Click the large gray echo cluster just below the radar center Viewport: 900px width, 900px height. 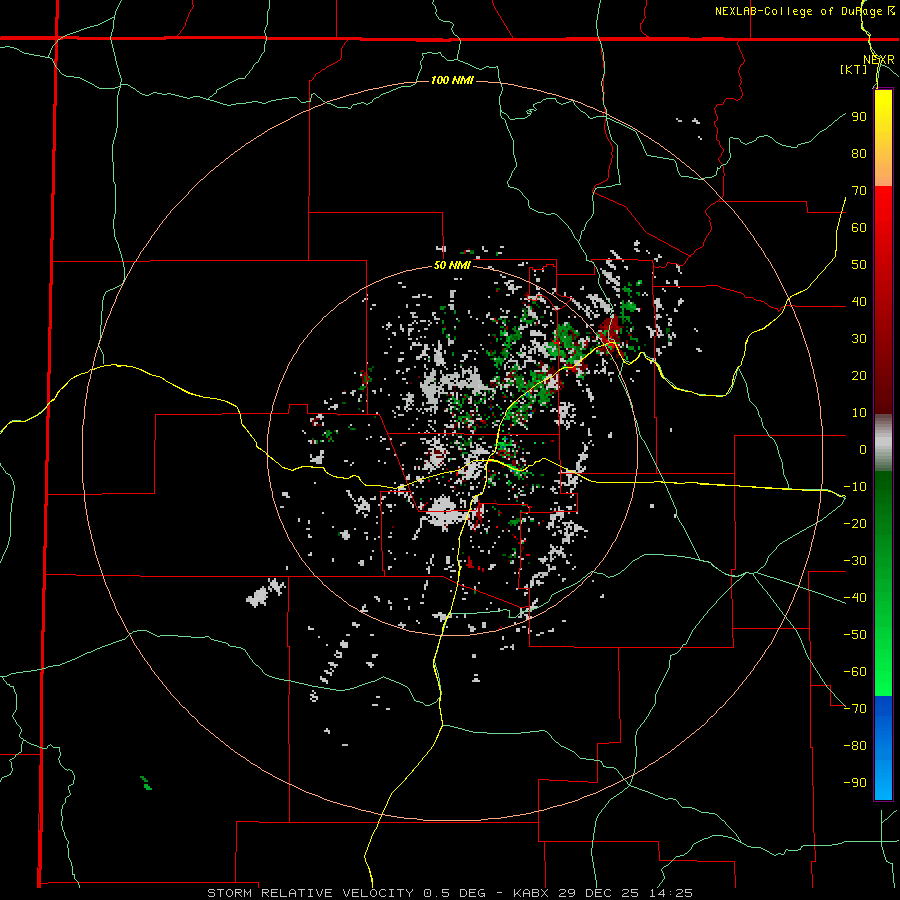pyautogui.click(x=445, y=511)
